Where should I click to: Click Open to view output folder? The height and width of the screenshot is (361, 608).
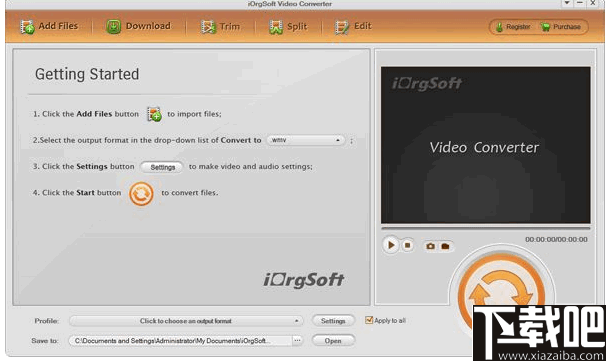pyautogui.click(x=333, y=340)
